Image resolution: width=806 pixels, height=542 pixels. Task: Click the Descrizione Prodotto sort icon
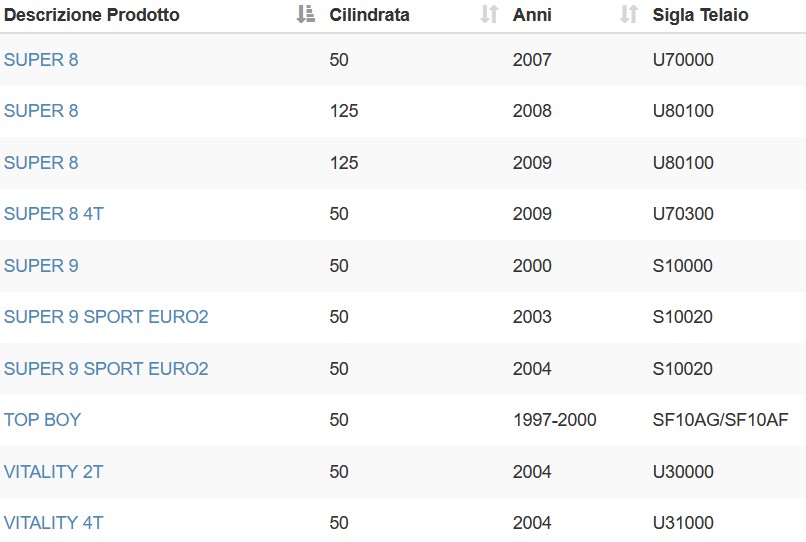click(x=306, y=14)
